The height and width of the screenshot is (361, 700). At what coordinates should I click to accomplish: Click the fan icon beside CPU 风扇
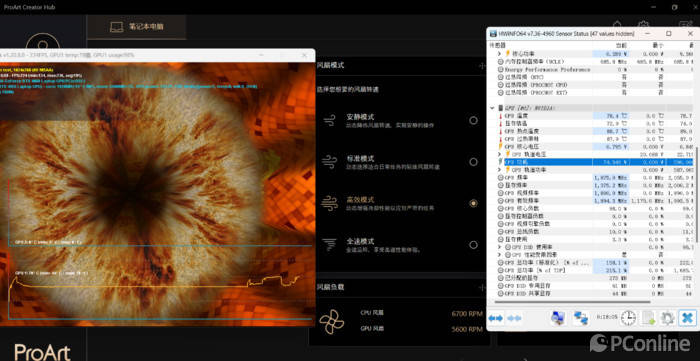click(x=332, y=321)
